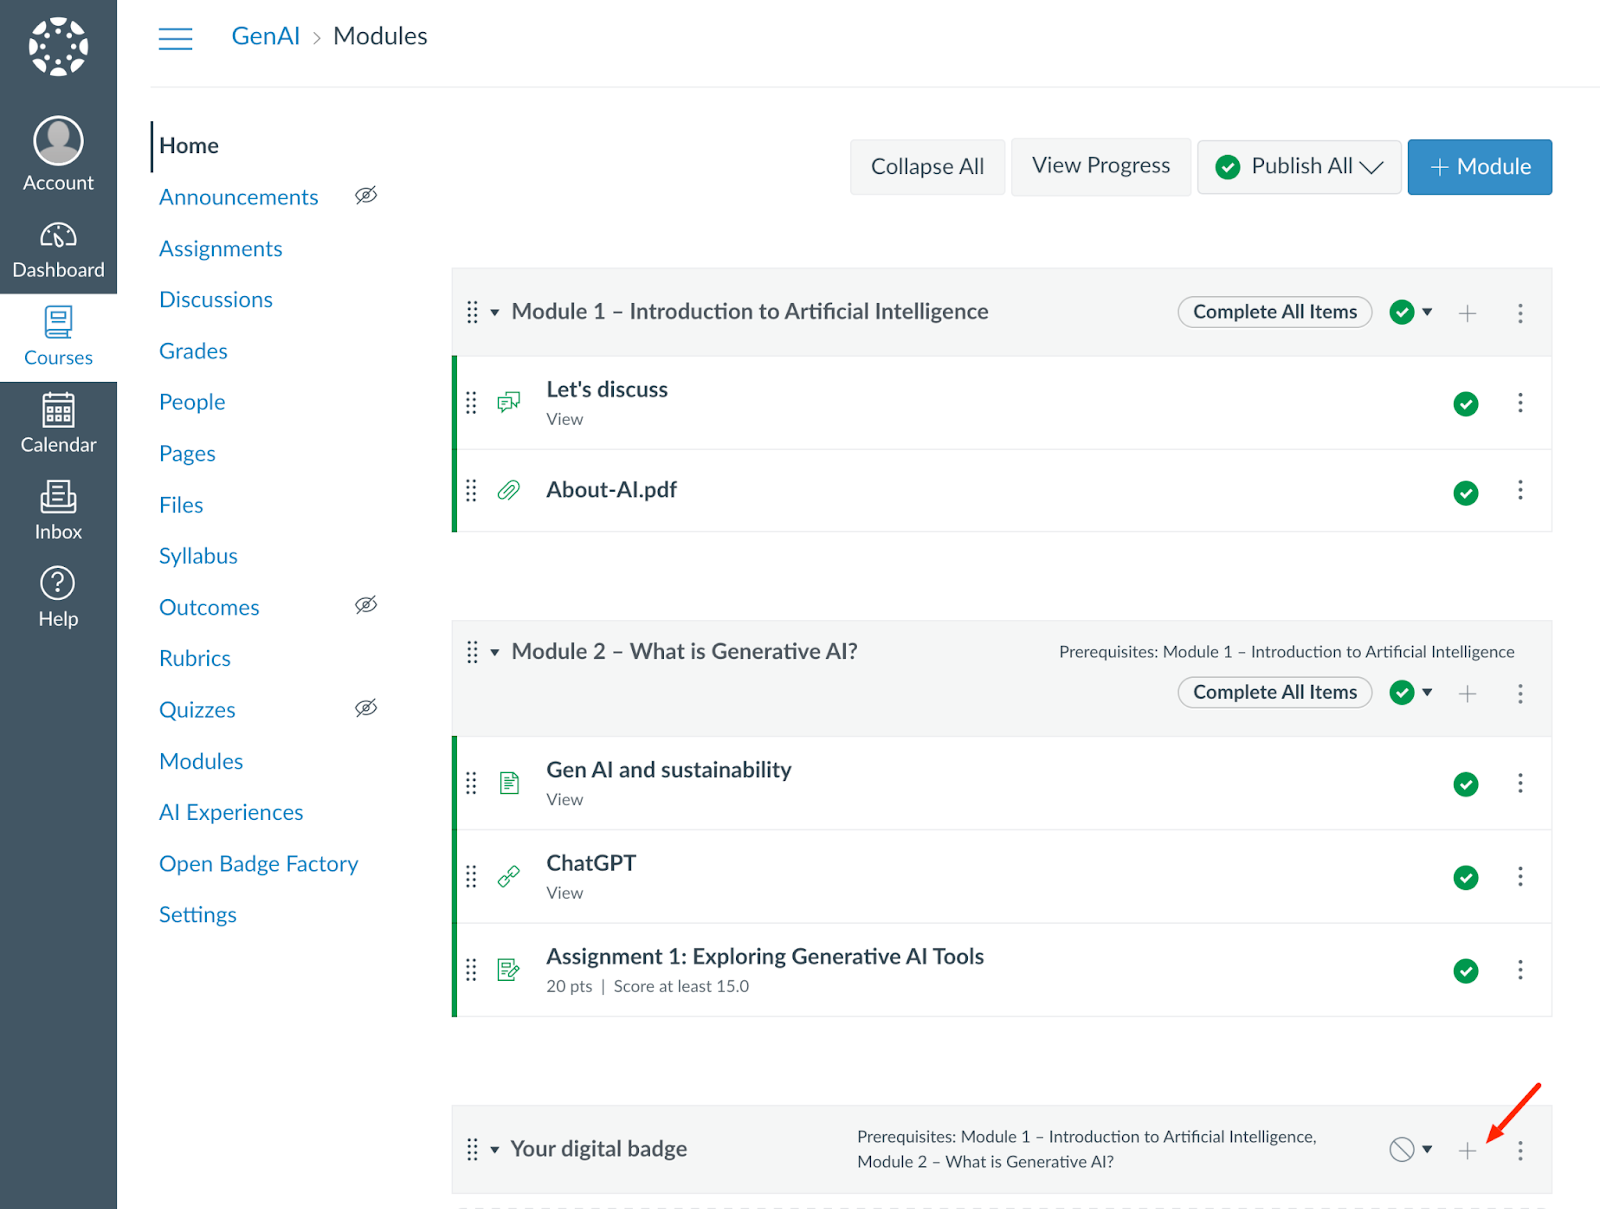Grab the drag handle for Module 1
Viewport: 1600px width, 1209px height.
point(472,312)
